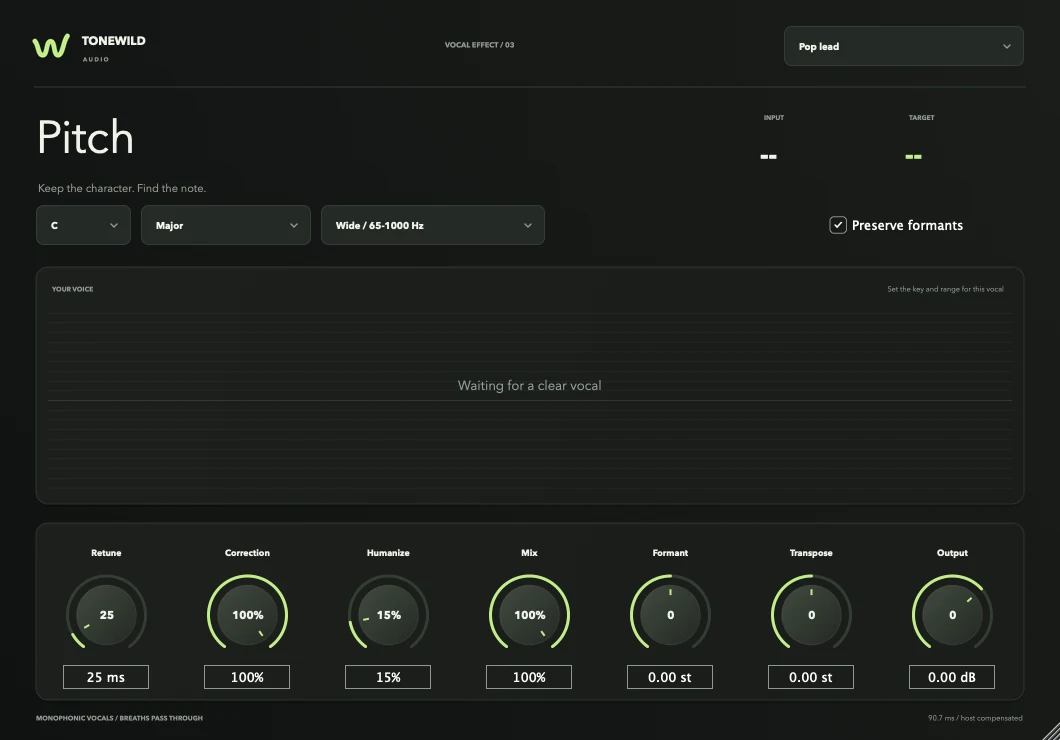The width and height of the screenshot is (1060, 740).
Task: Click the 'YOUR VOICE' panel label
Action: pyautogui.click(x=72, y=289)
